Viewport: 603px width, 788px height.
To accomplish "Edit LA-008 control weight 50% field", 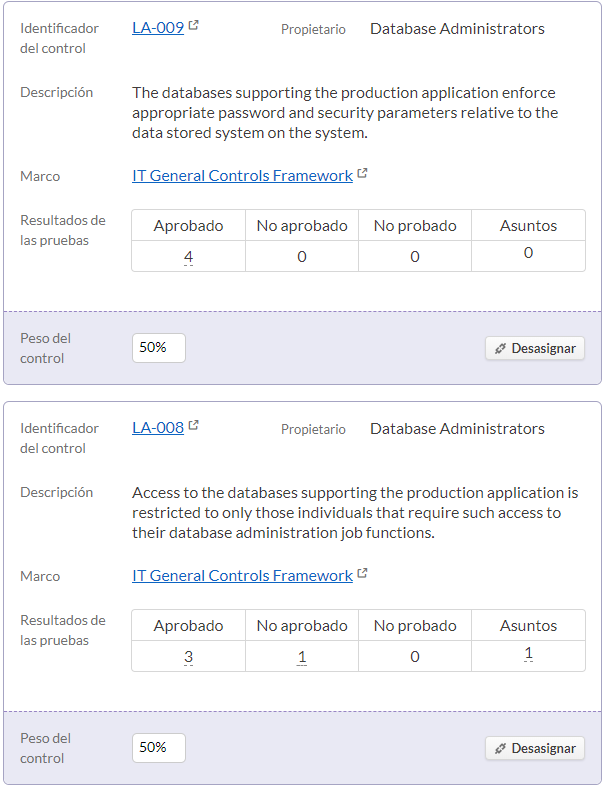I will pos(159,748).
